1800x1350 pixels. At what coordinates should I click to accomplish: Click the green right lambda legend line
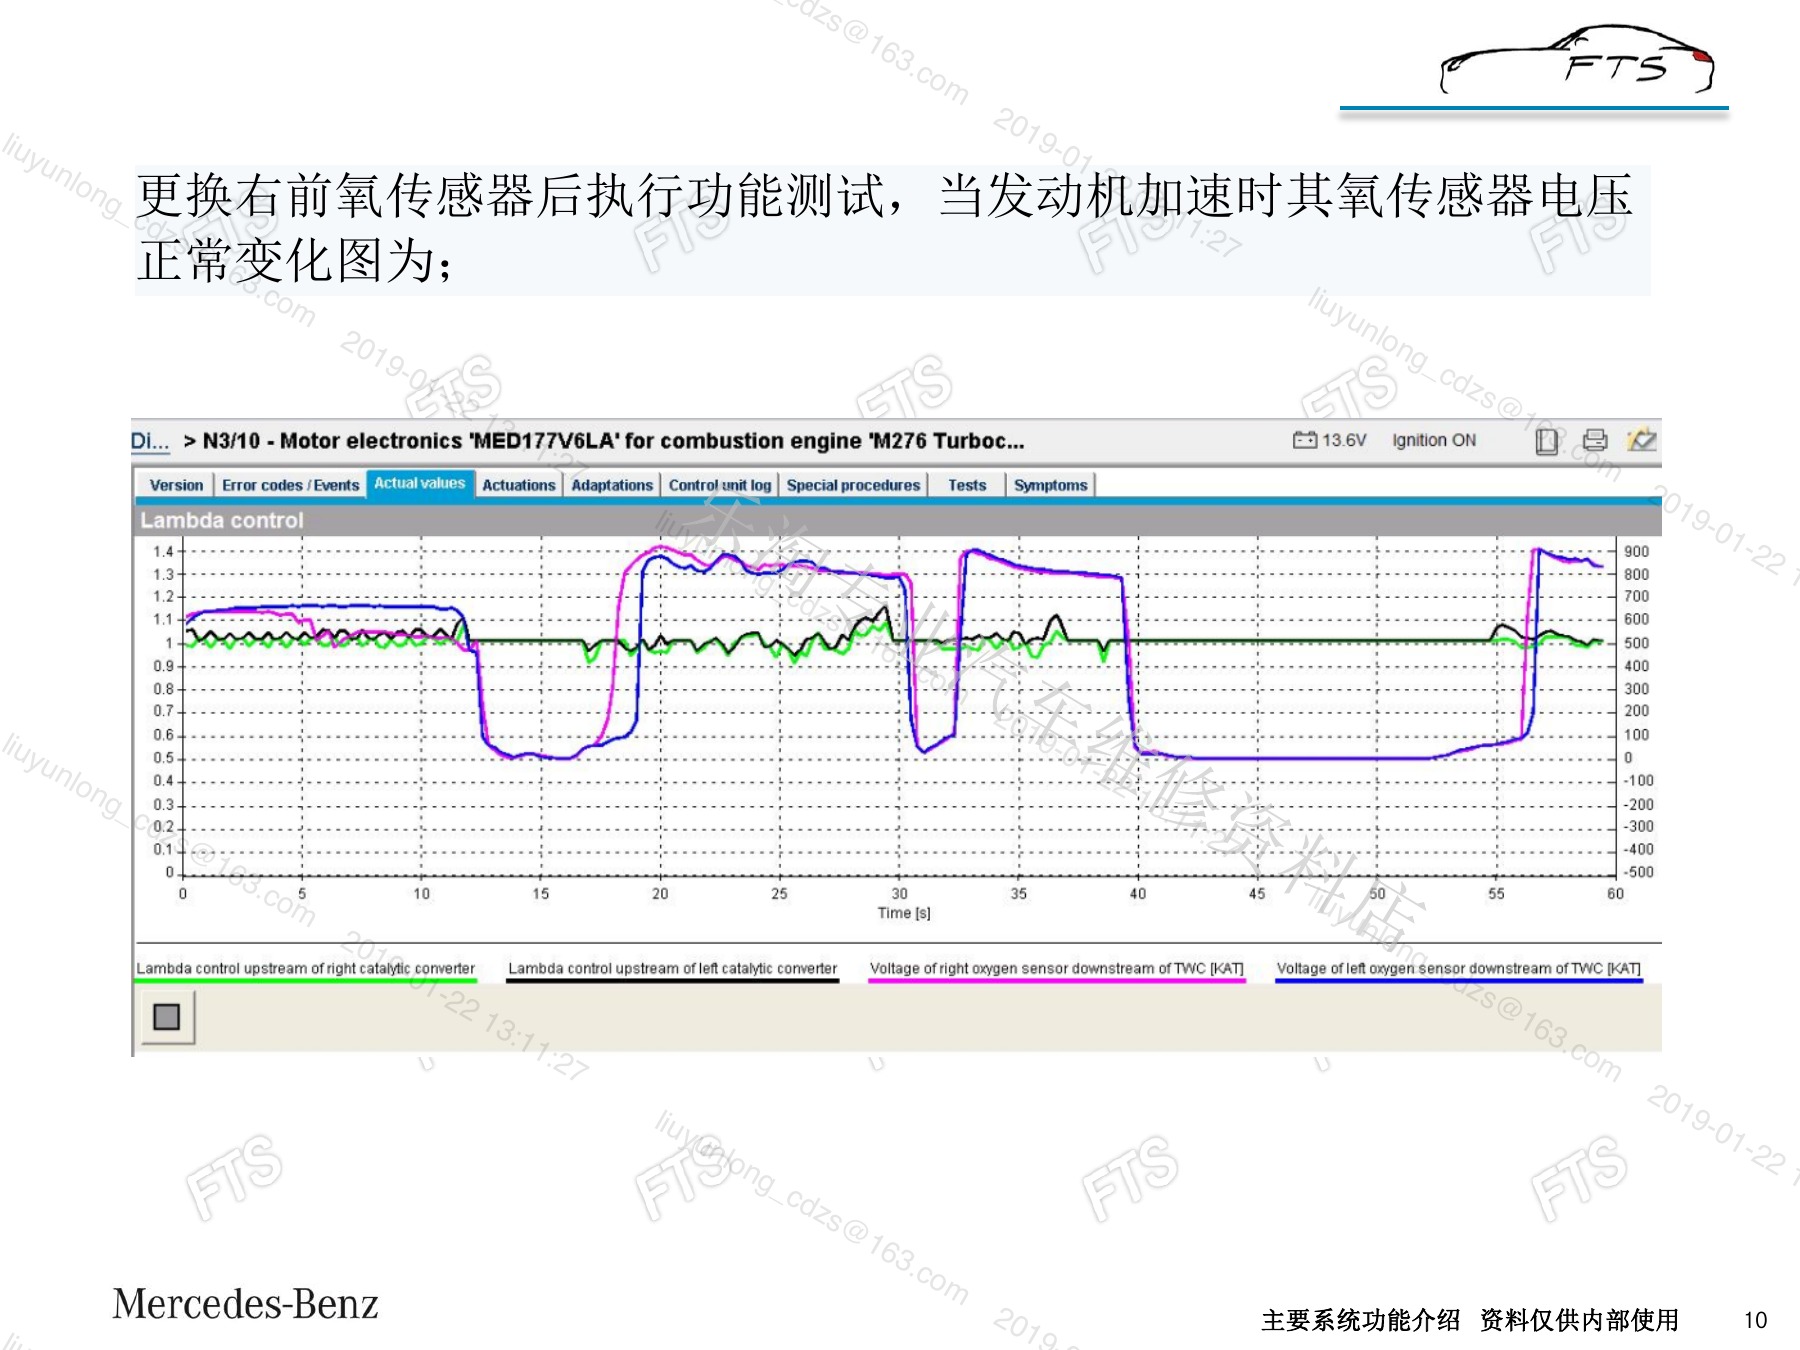(305, 981)
